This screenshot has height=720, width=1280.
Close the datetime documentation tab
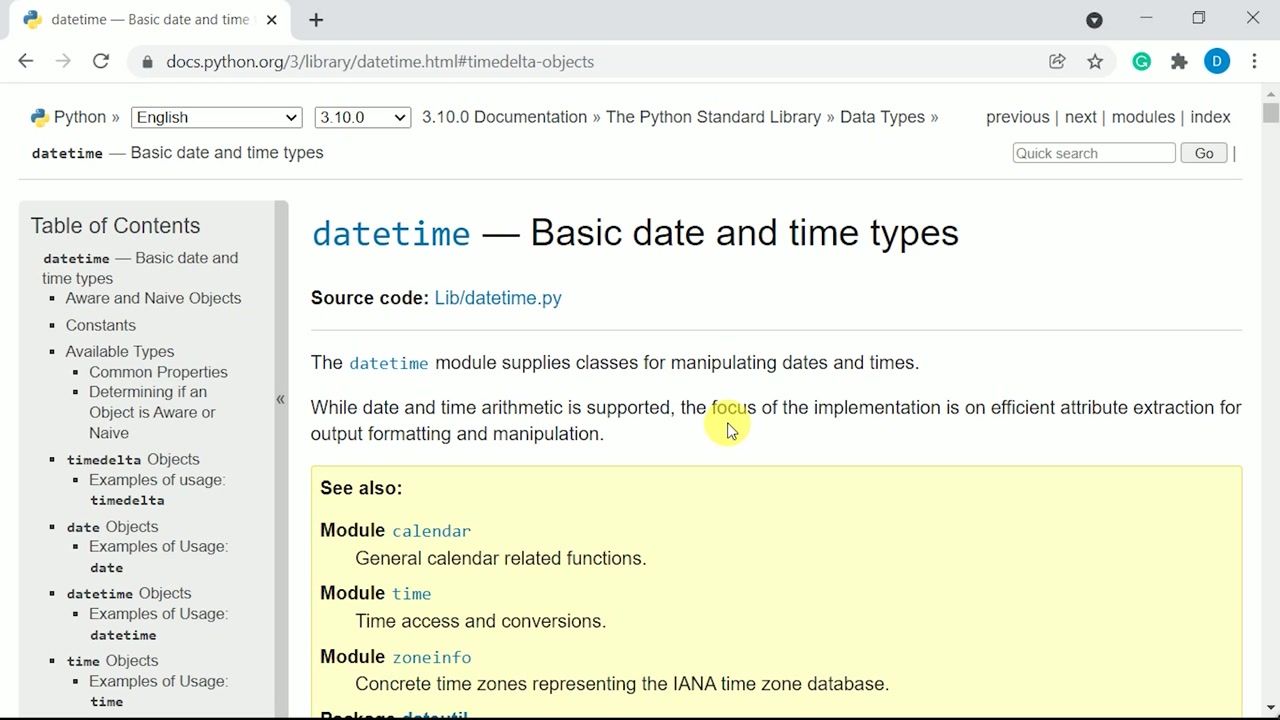coord(271,20)
